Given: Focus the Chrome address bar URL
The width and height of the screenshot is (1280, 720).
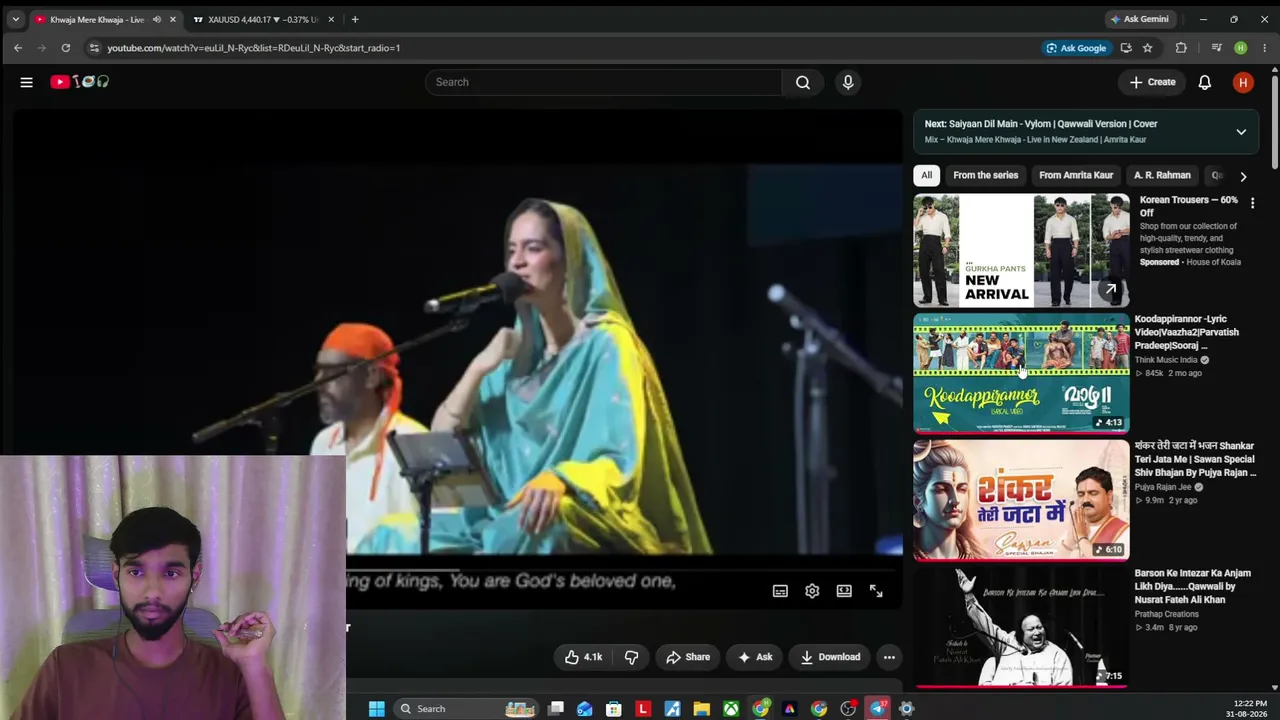Looking at the screenshot, I should pyautogui.click(x=254, y=48).
